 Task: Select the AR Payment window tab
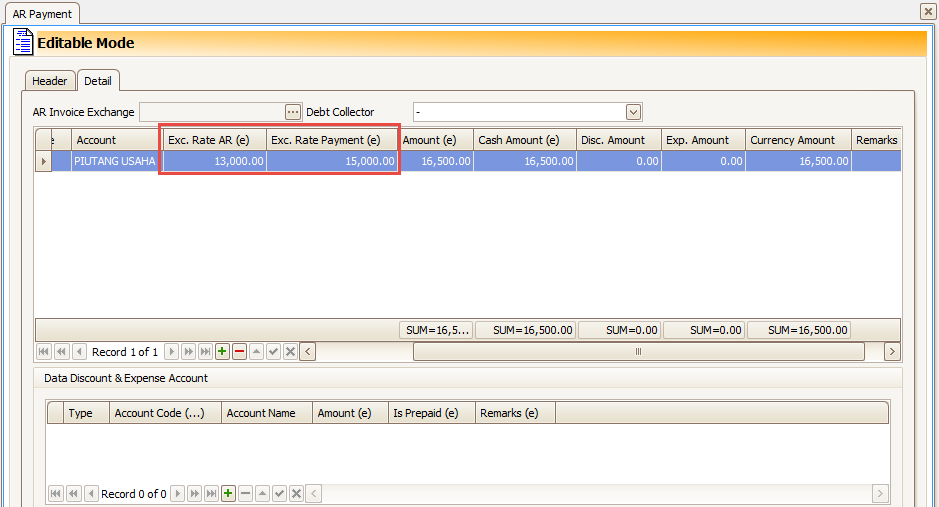point(42,14)
